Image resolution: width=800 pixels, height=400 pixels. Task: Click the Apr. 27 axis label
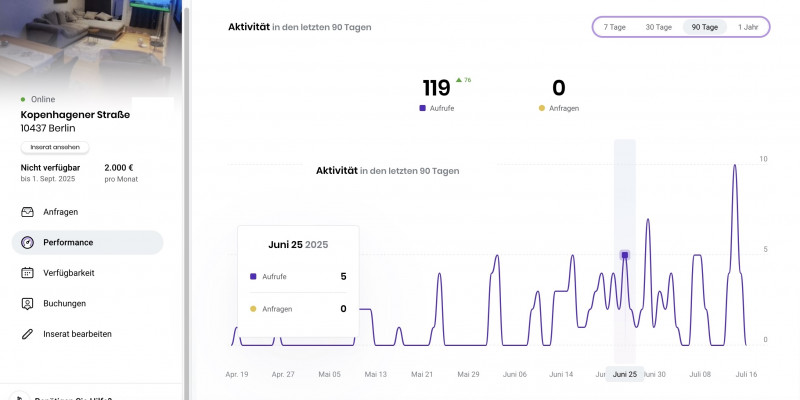click(283, 374)
